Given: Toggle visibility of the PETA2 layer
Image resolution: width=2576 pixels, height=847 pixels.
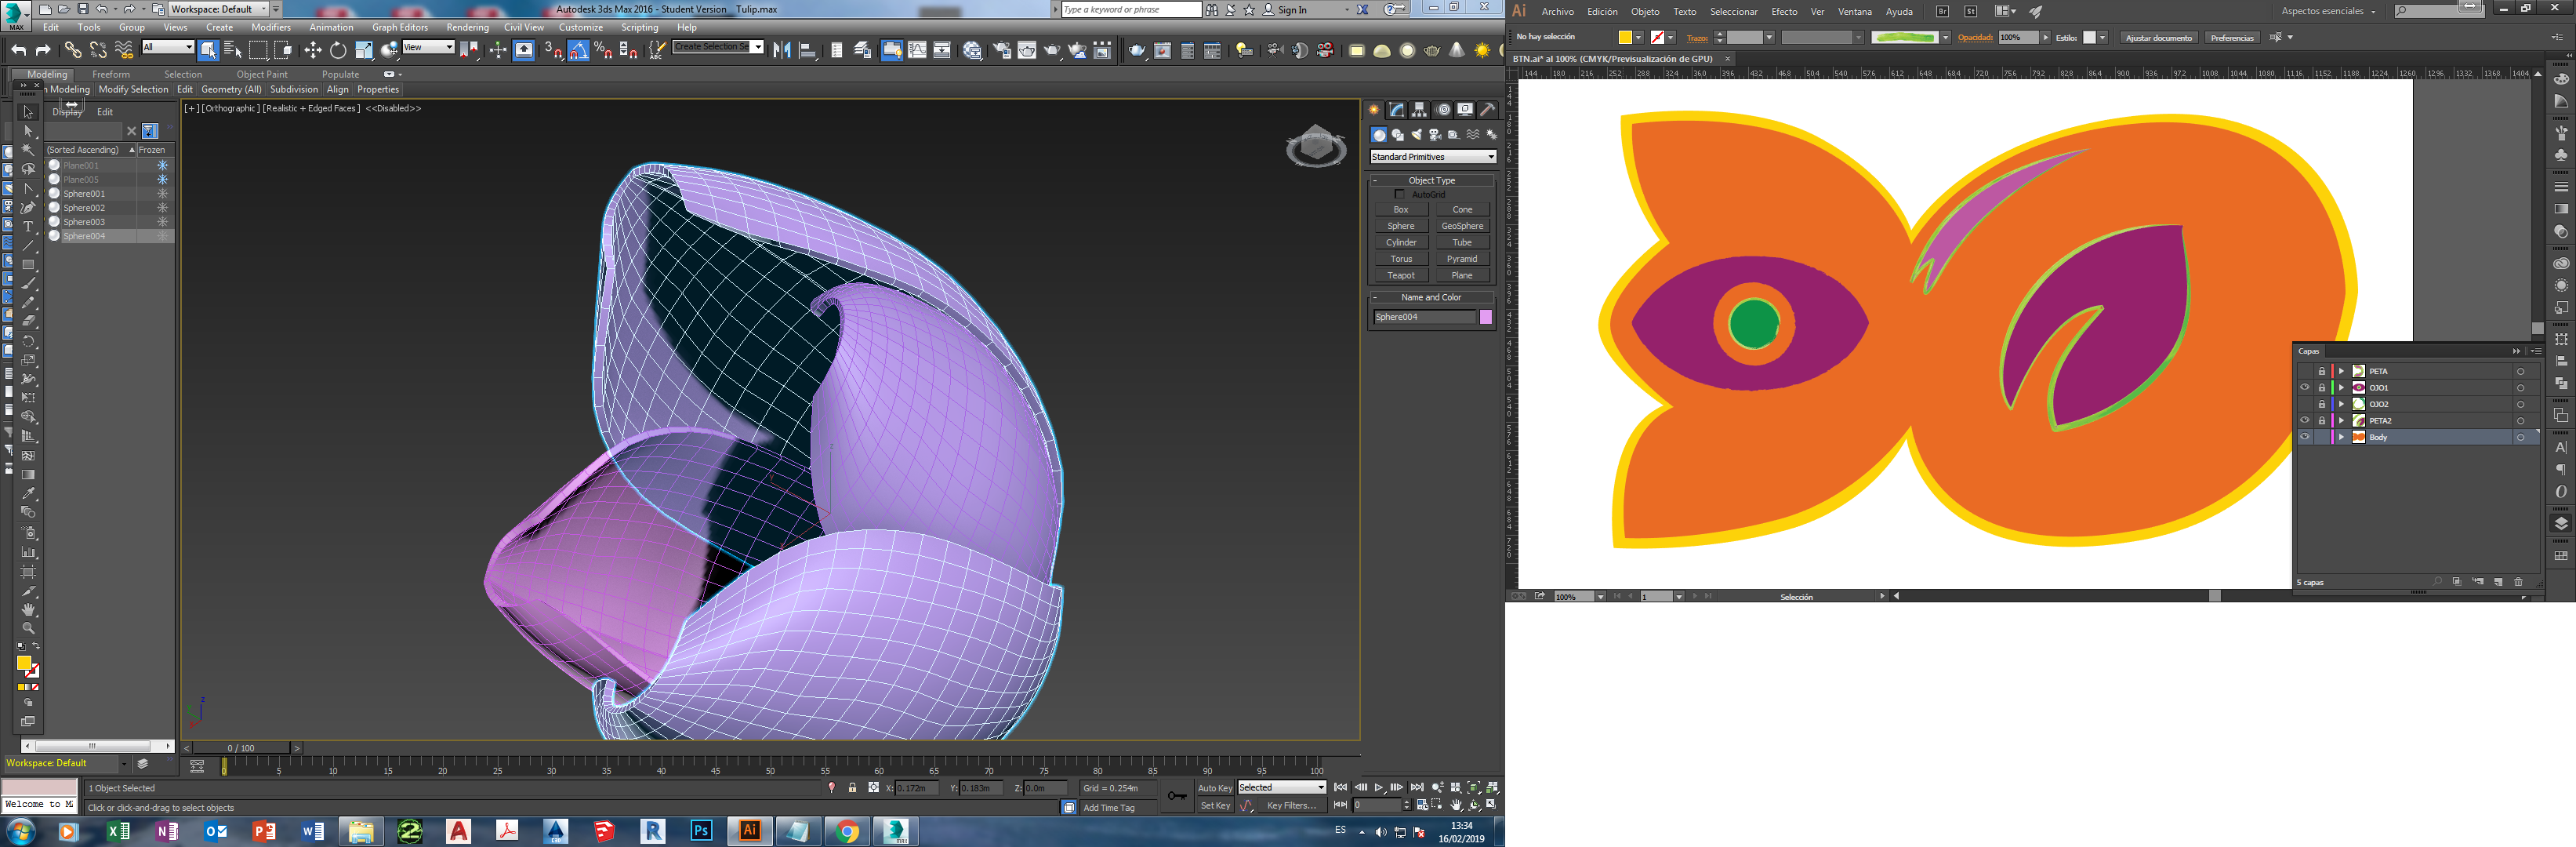Looking at the screenshot, I should coord(2305,421).
